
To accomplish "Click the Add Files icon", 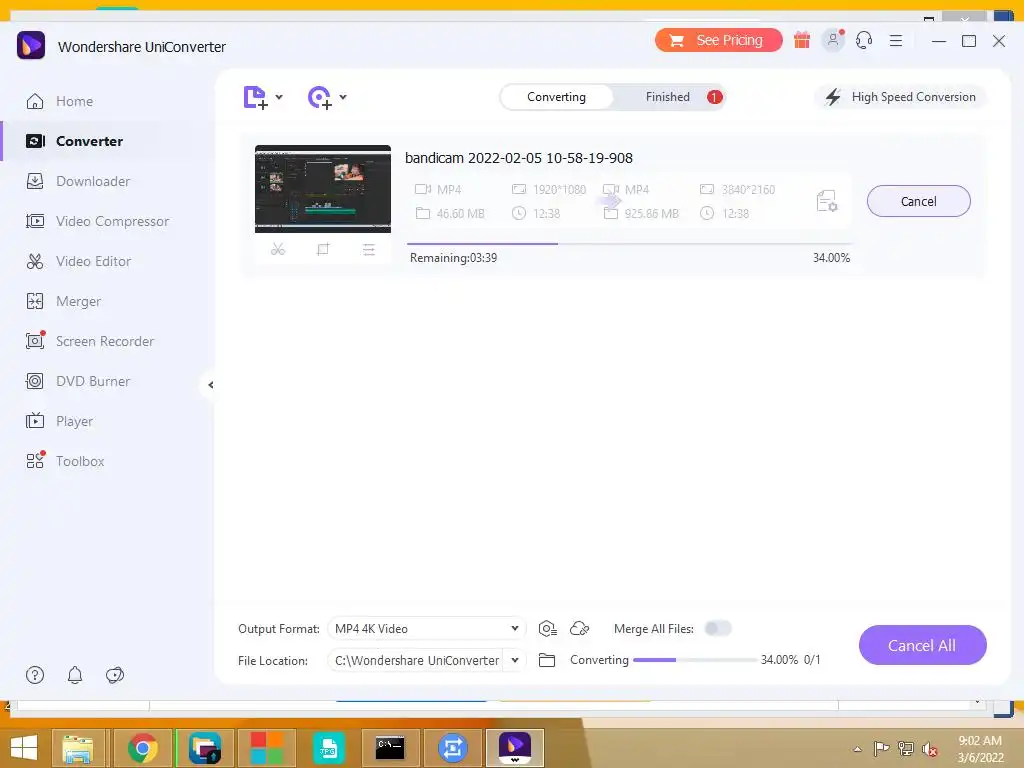I will pos(255,97).
